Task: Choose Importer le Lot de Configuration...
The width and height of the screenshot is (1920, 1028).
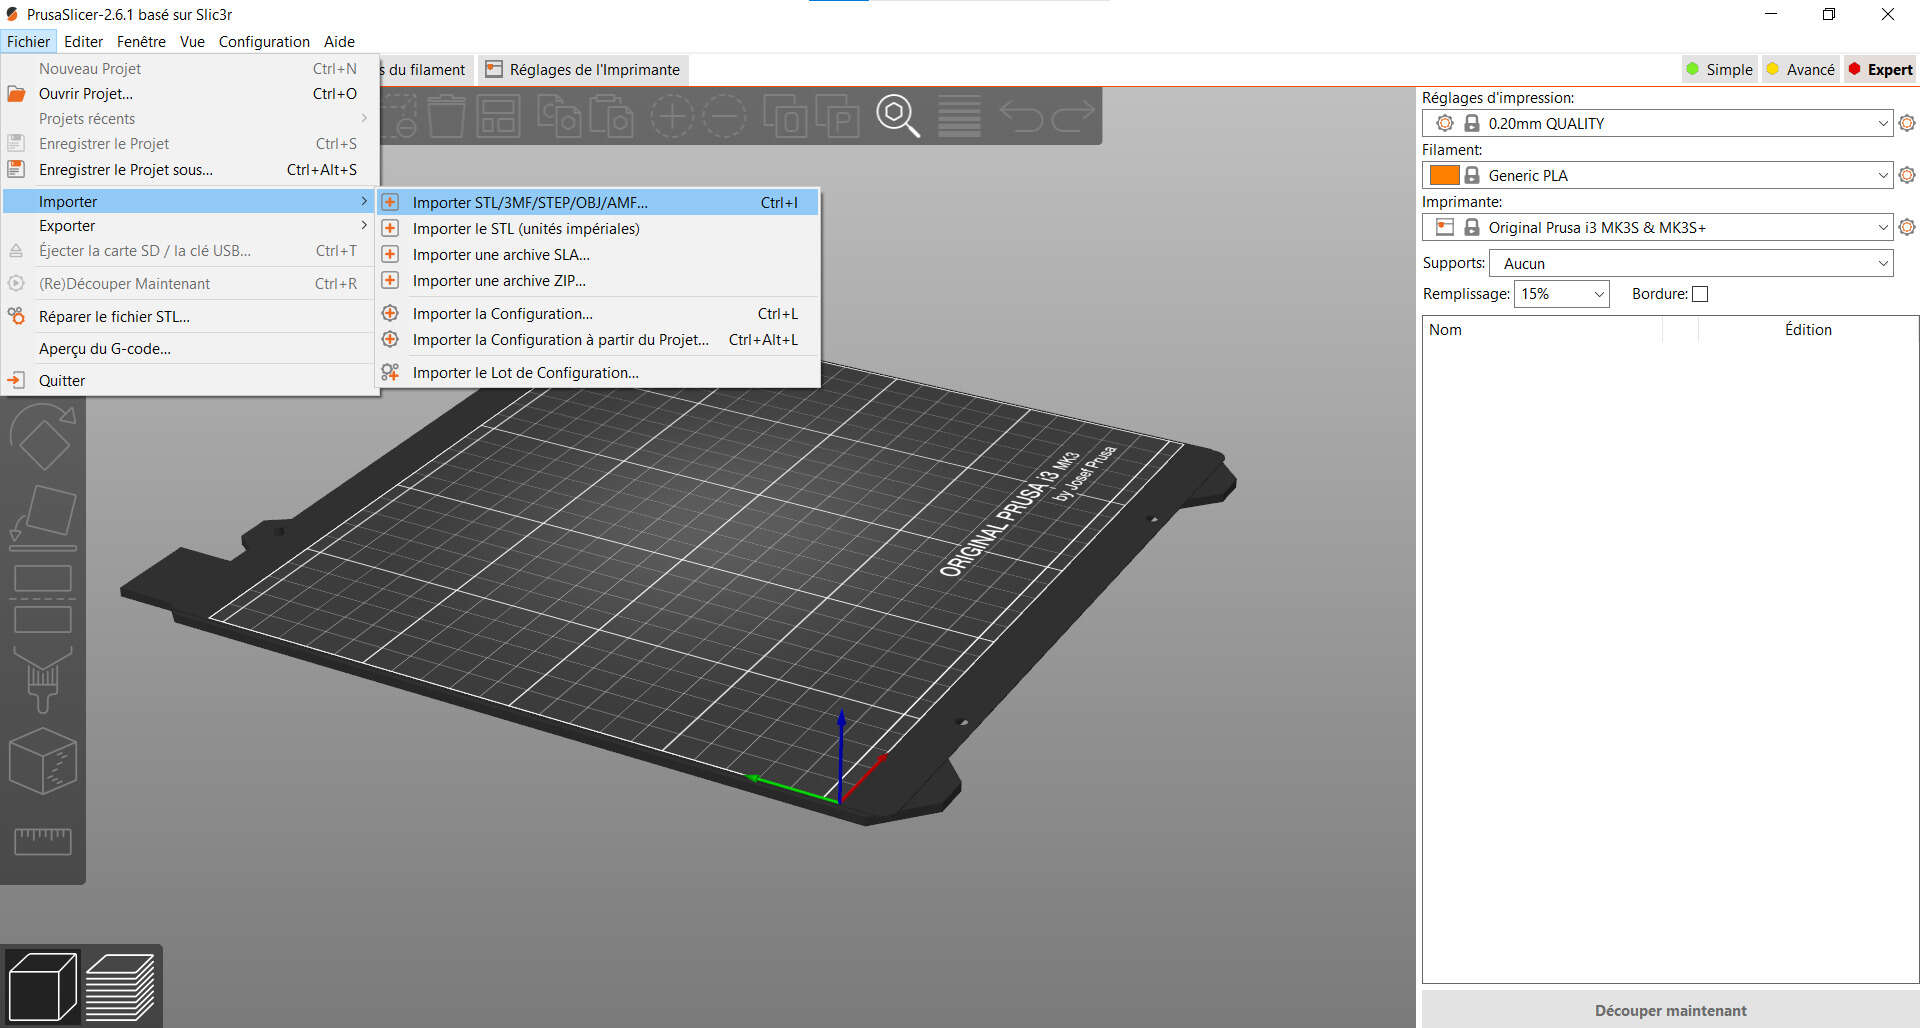Action: pos(598,372)
